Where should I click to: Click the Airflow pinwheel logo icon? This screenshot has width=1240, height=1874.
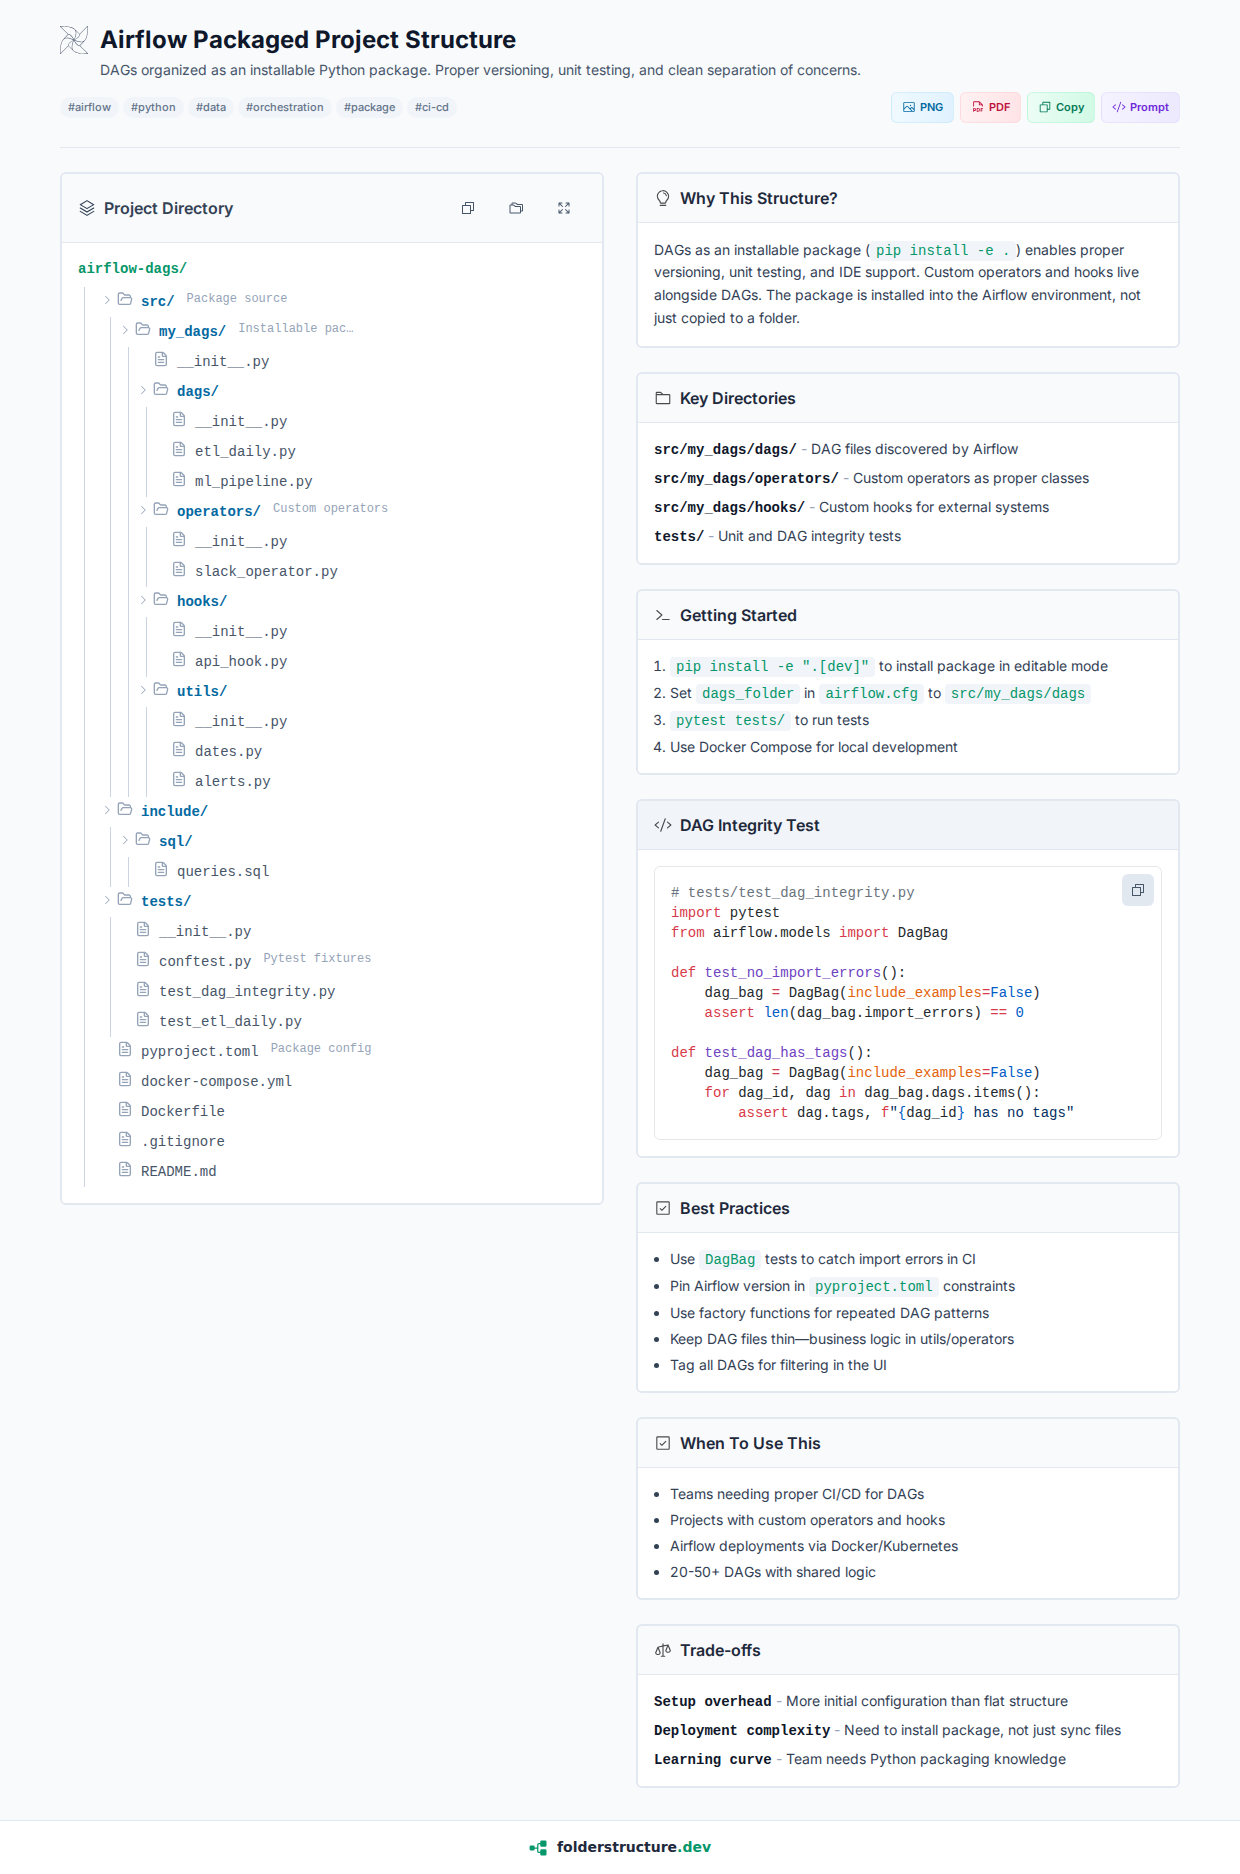click(74, 40)
